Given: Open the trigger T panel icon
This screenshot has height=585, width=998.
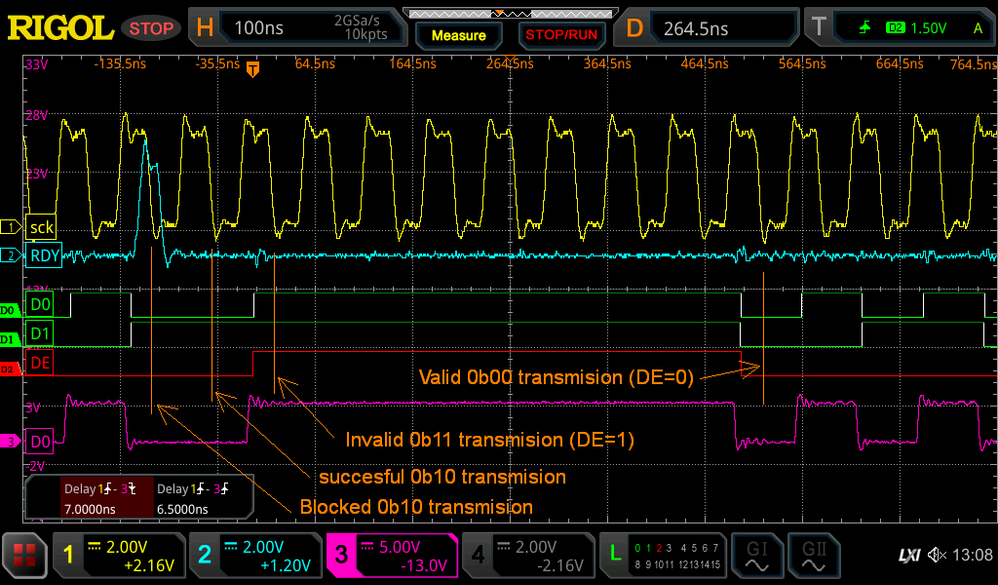Looking at the screenshot, I should coord(819,27).
